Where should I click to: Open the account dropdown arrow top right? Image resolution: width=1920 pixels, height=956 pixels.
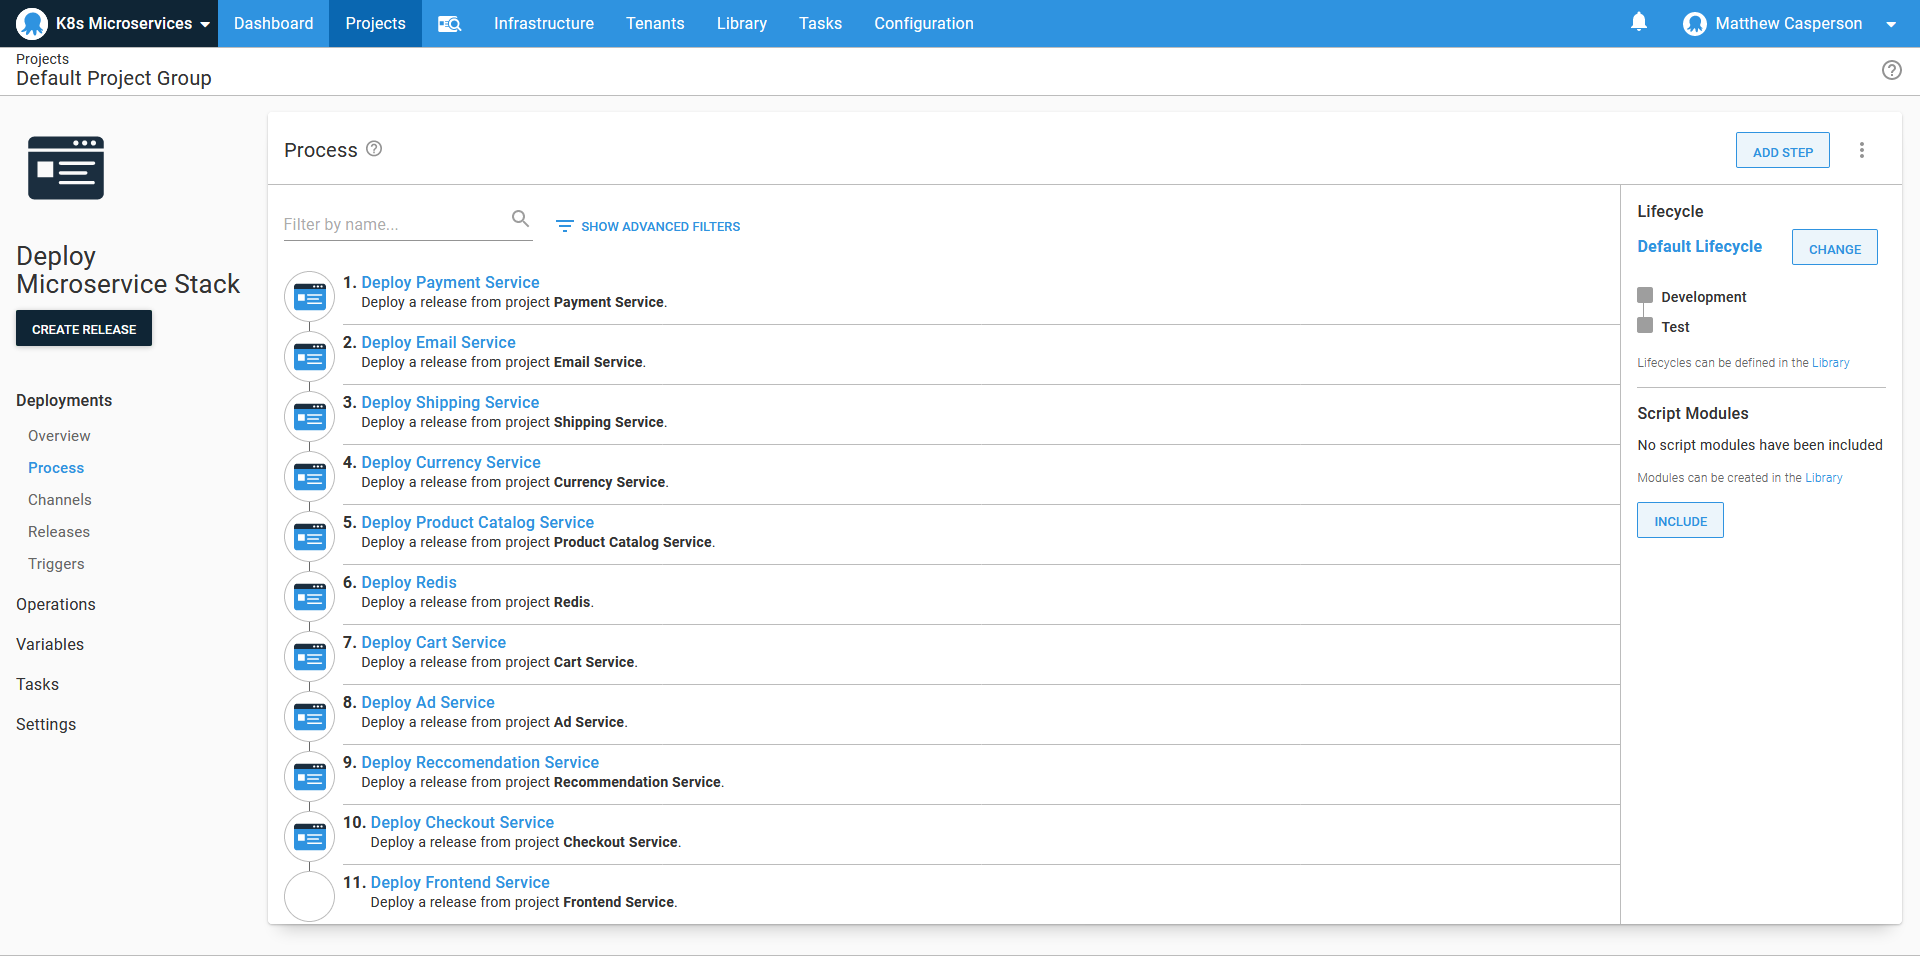coord(1893,23)
